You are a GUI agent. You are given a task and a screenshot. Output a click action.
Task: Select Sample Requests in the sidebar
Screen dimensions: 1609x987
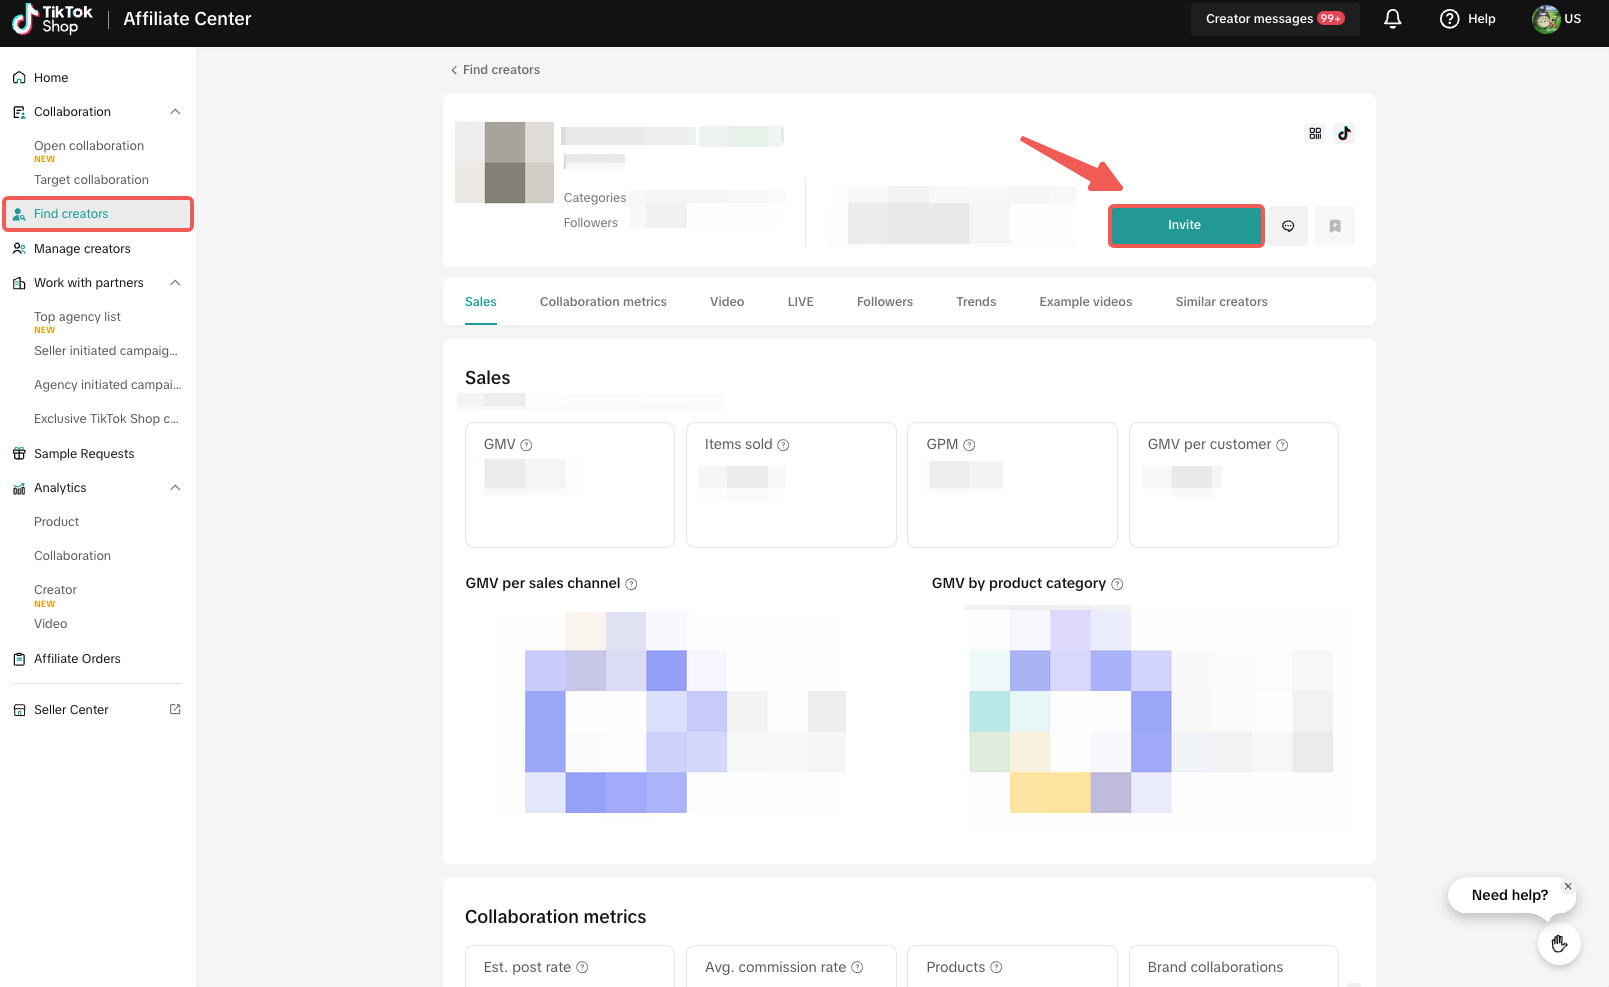tap(84, 454)
